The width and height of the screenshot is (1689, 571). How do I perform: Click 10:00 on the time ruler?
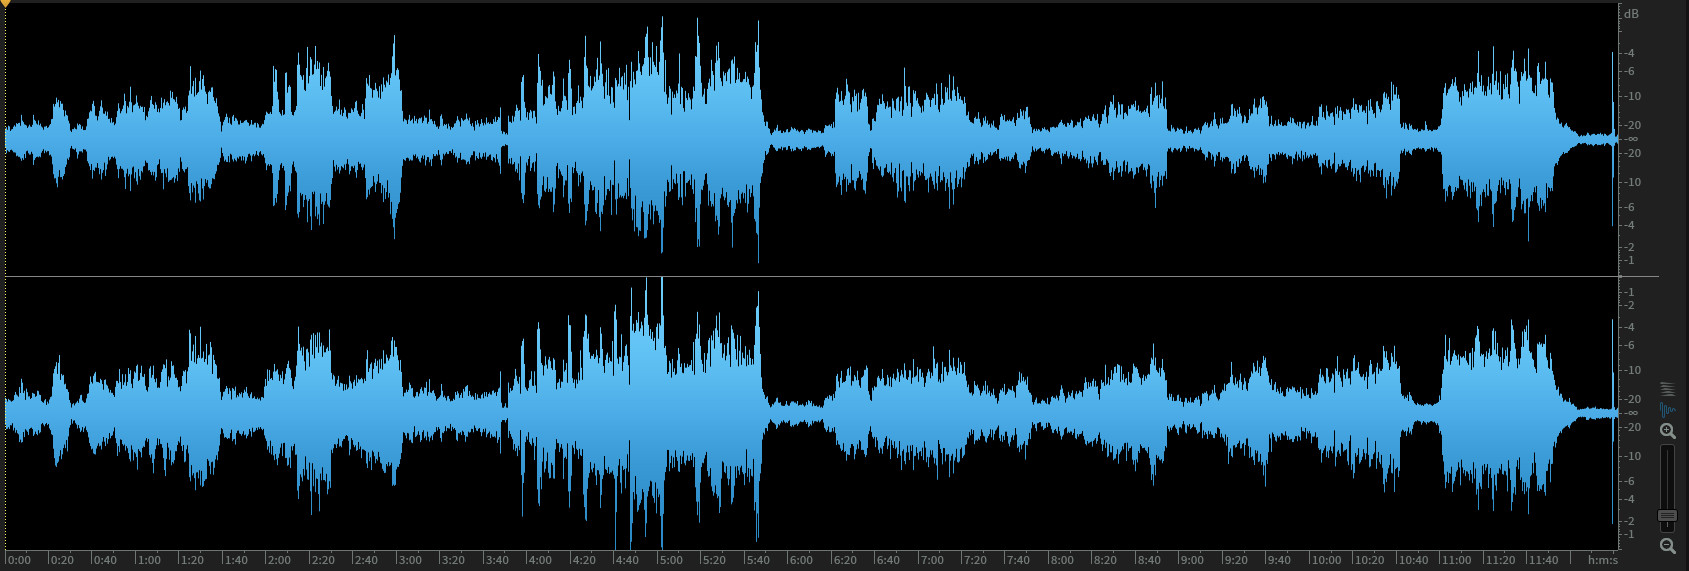click(x=1326, y=560)
